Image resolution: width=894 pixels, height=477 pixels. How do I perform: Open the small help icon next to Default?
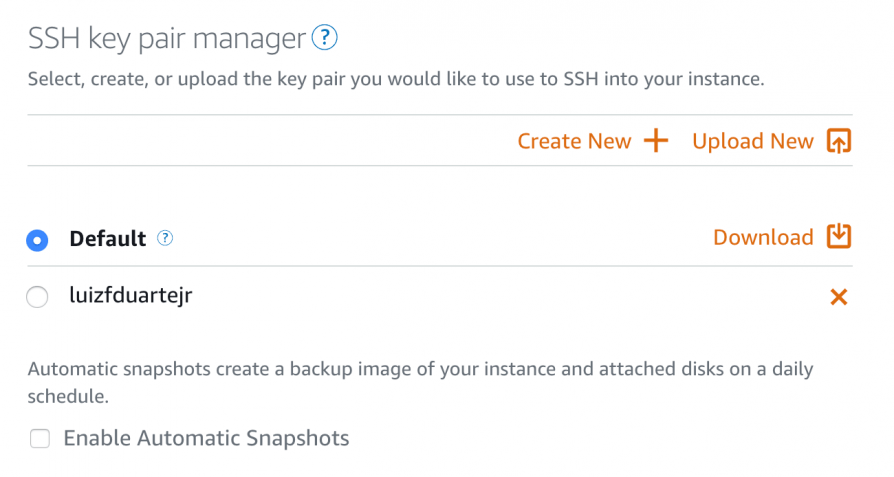165,238
